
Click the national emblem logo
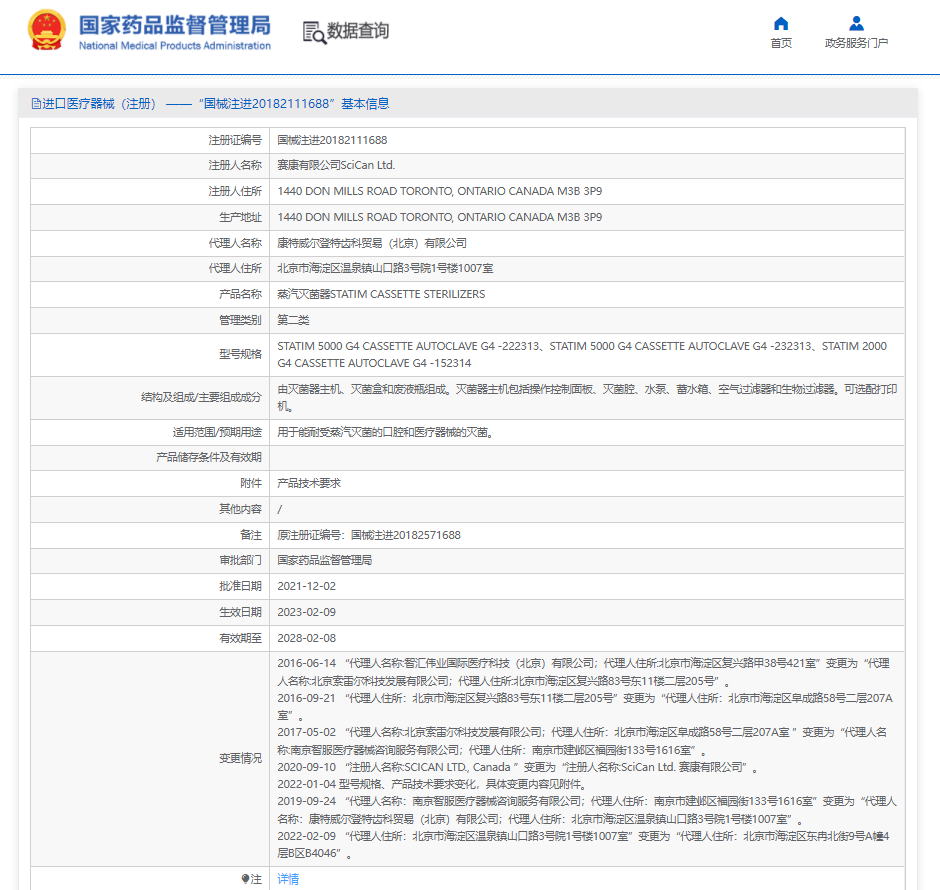47,30
